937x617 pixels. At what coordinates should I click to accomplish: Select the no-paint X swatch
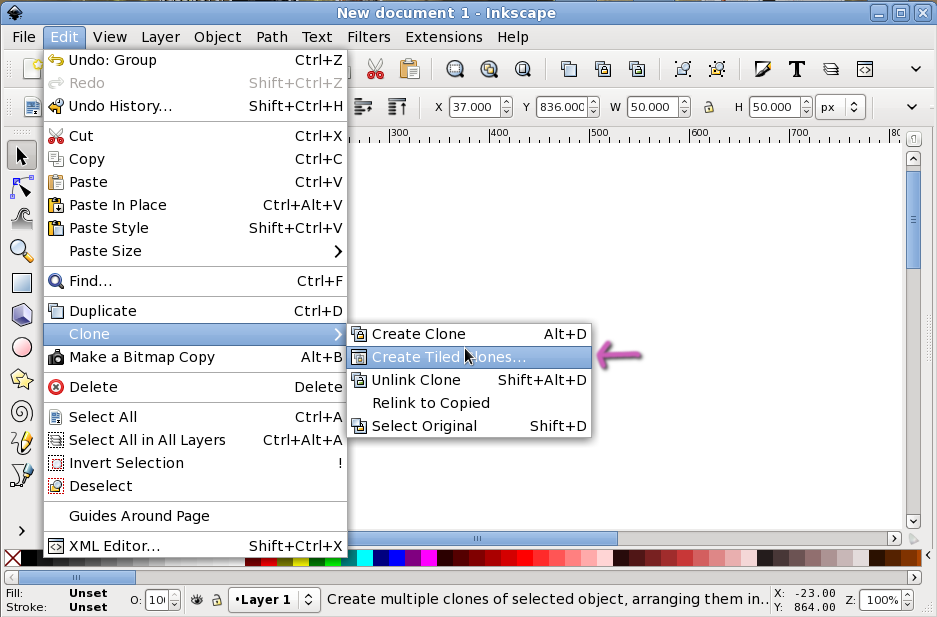coord(13,558)
